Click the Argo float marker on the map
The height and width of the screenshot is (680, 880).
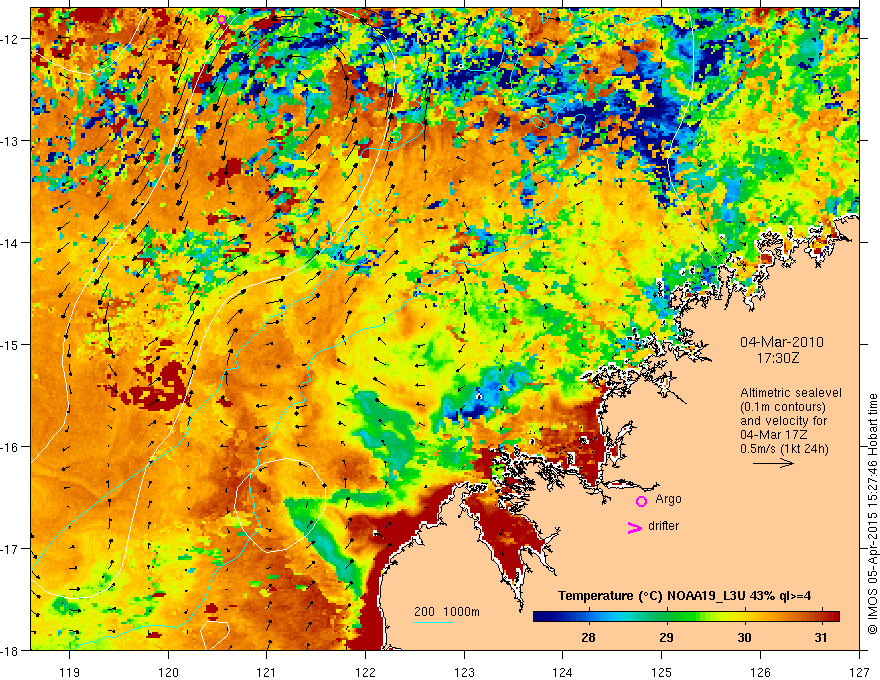pos(221,20)
